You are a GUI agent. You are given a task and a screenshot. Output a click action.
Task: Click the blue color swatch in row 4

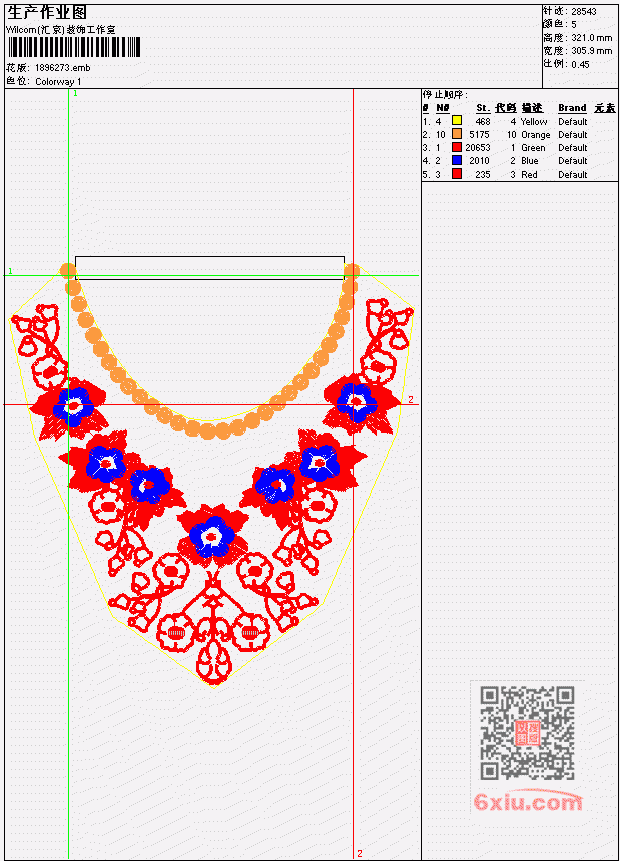pos(456,160)
